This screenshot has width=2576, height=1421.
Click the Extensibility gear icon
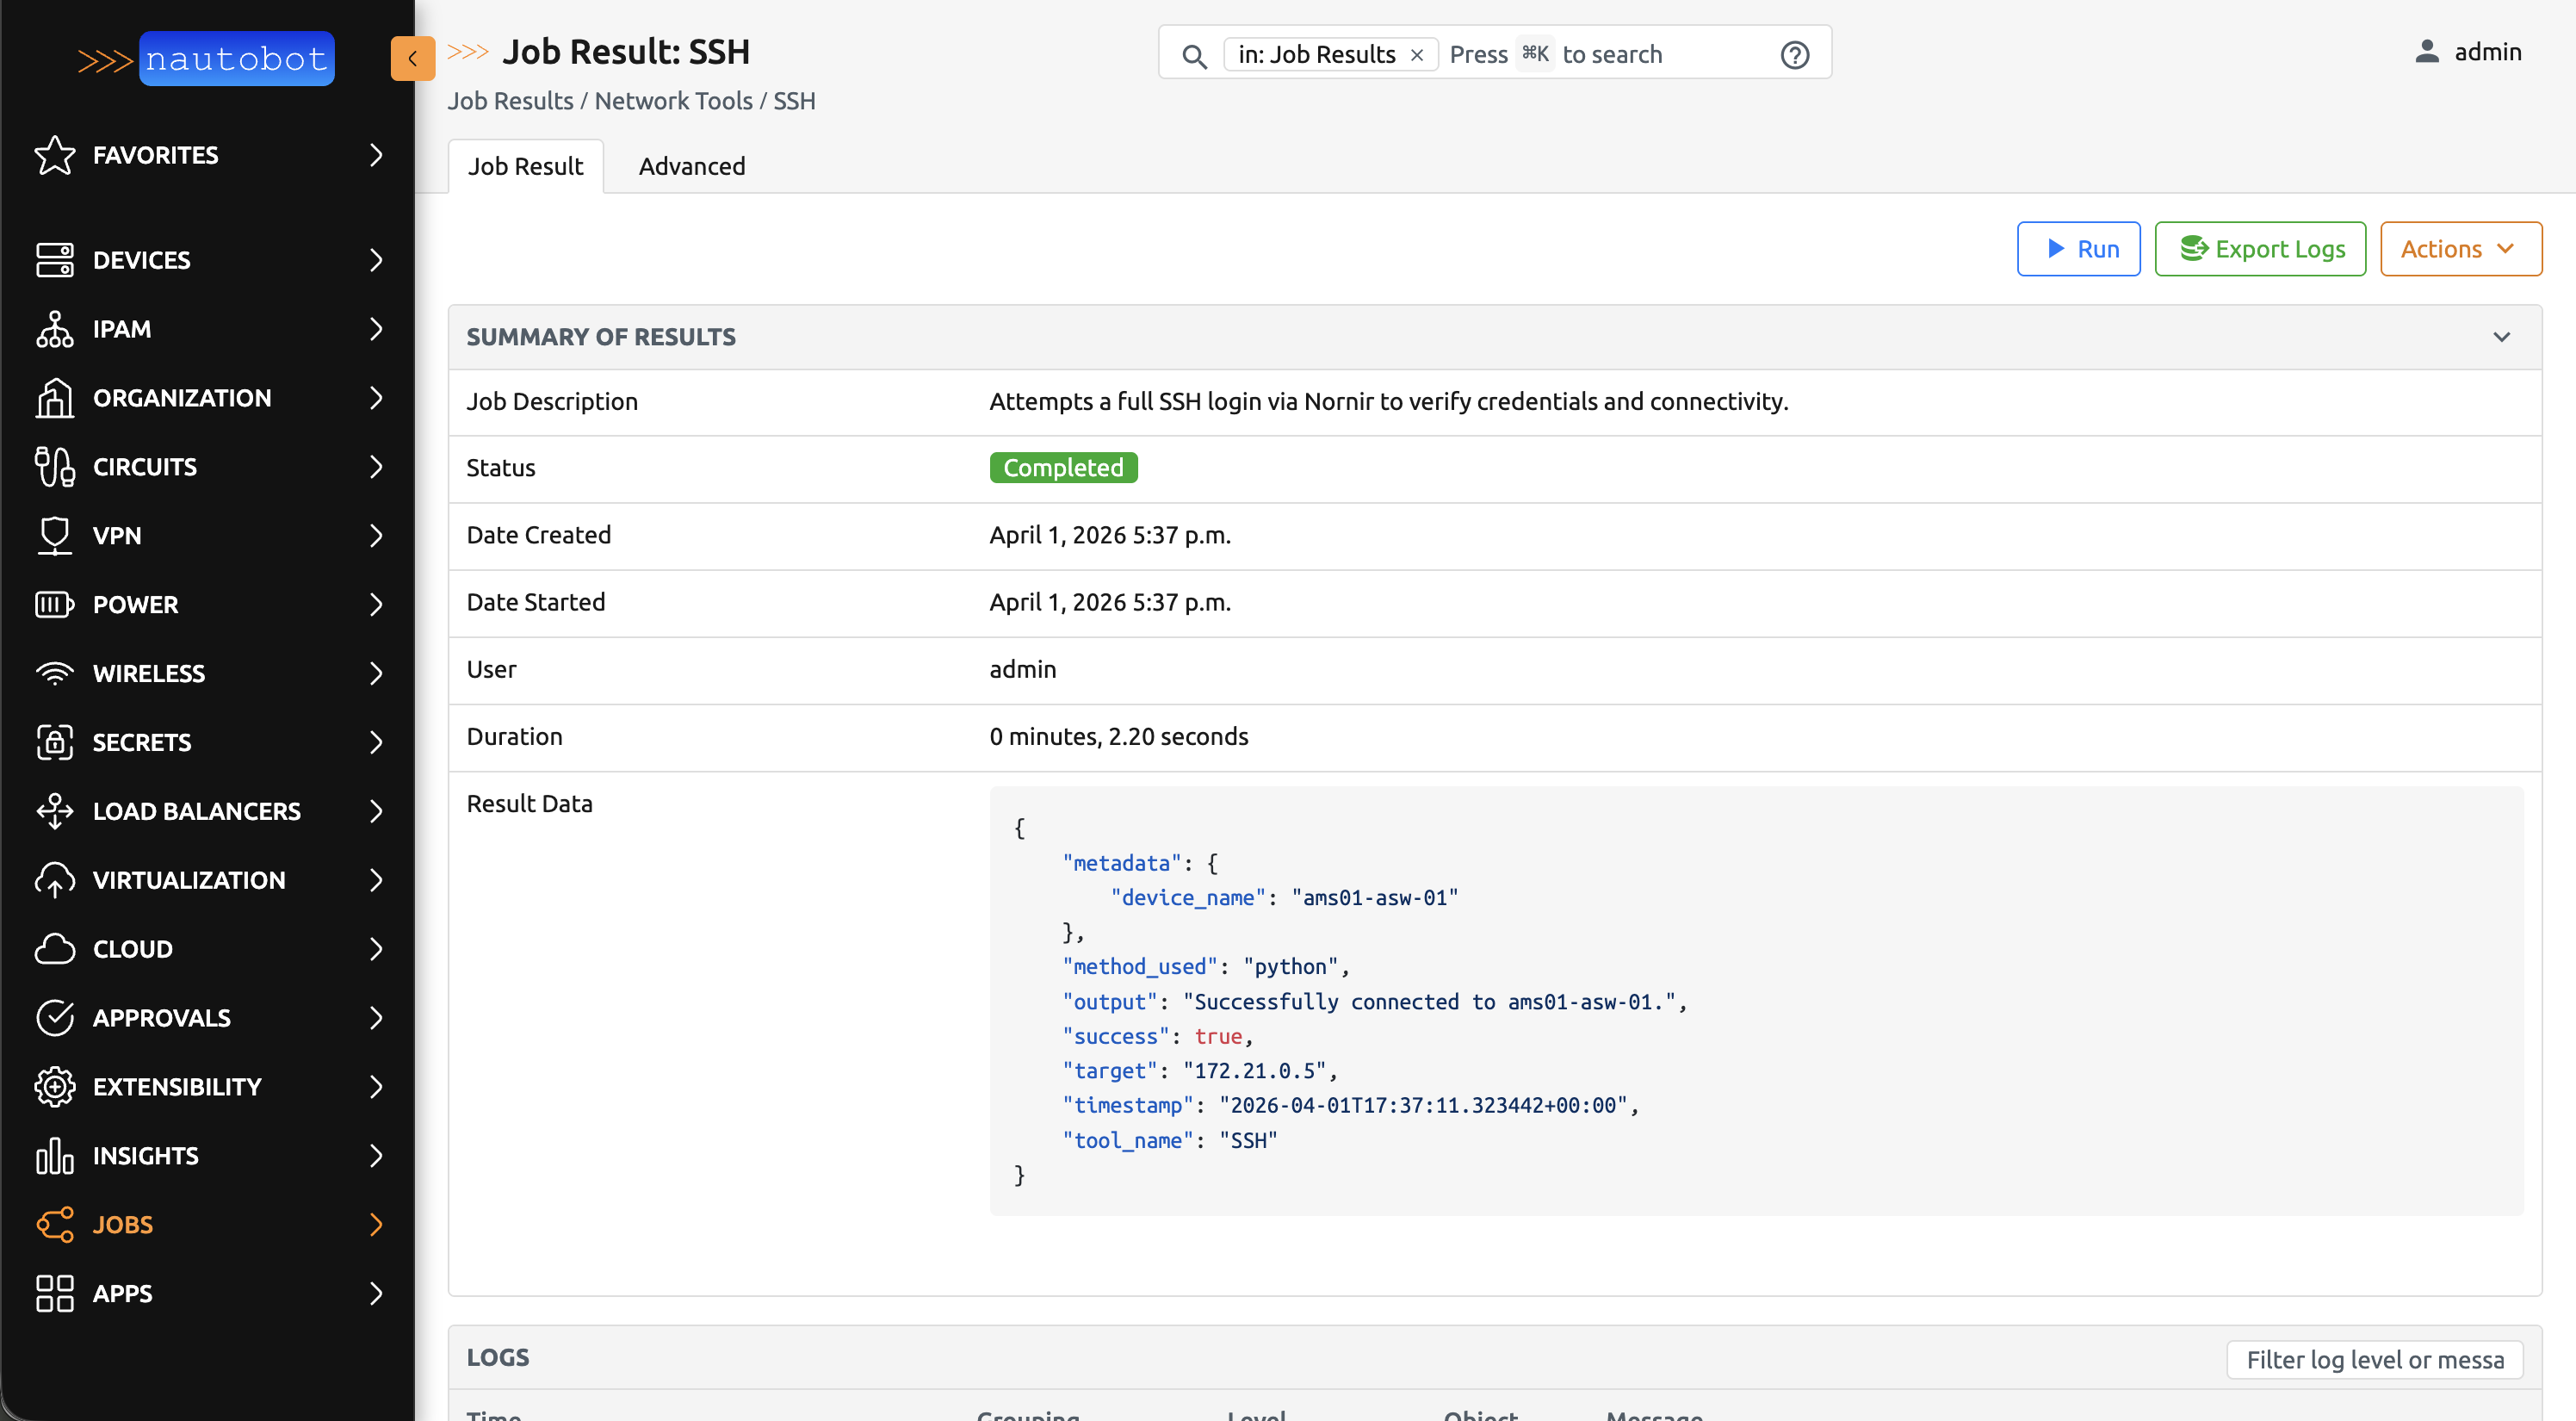(x=54, y=1087)
